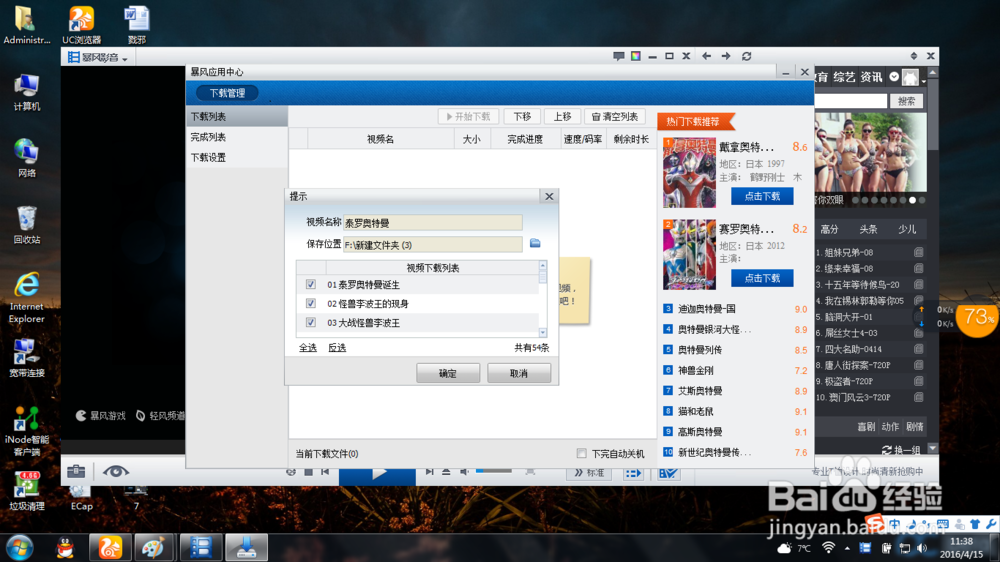Click the 开始下载 button

pyautogui.click(x=469, y=117)
